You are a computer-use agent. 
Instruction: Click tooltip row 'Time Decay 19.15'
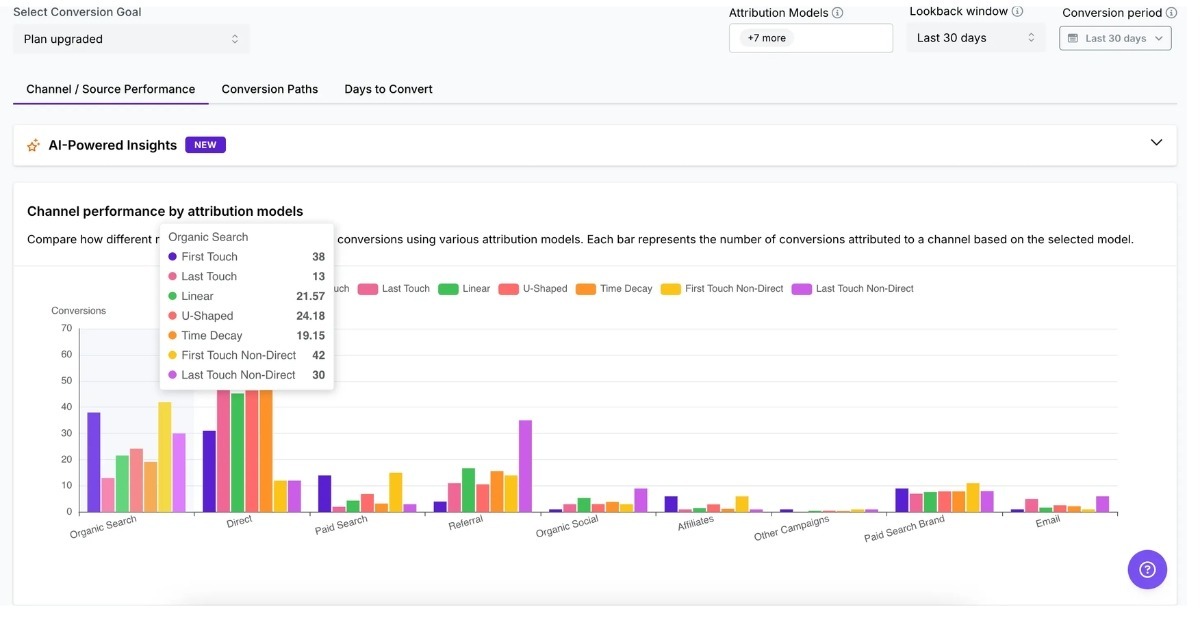tap(247, 336)
